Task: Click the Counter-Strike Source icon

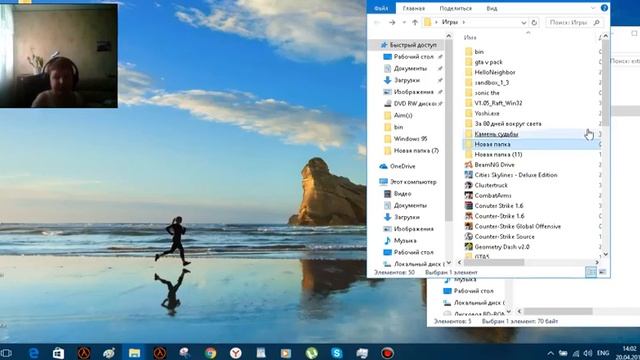Action: pos(469,236)
